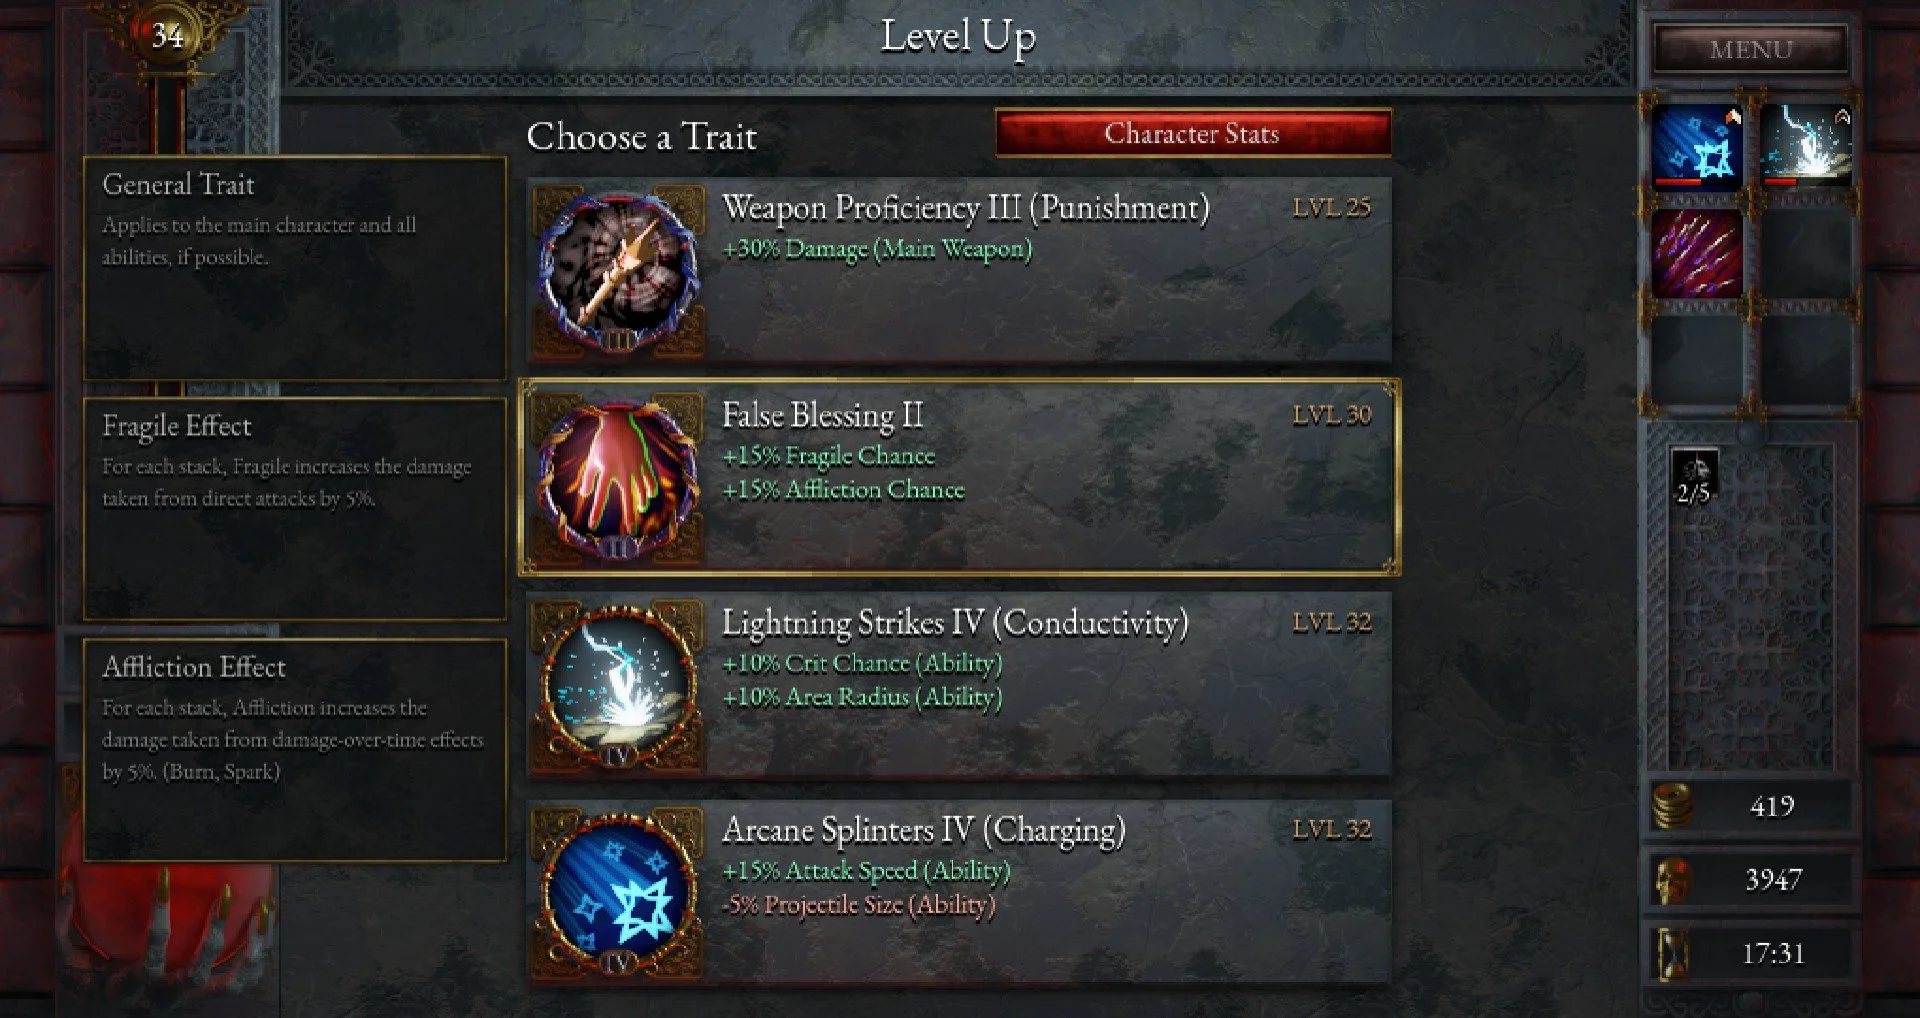Select the Arcane Splinters IV star icon
The width and height of the screenshot is (1920, 1018).
pos(618,892)
